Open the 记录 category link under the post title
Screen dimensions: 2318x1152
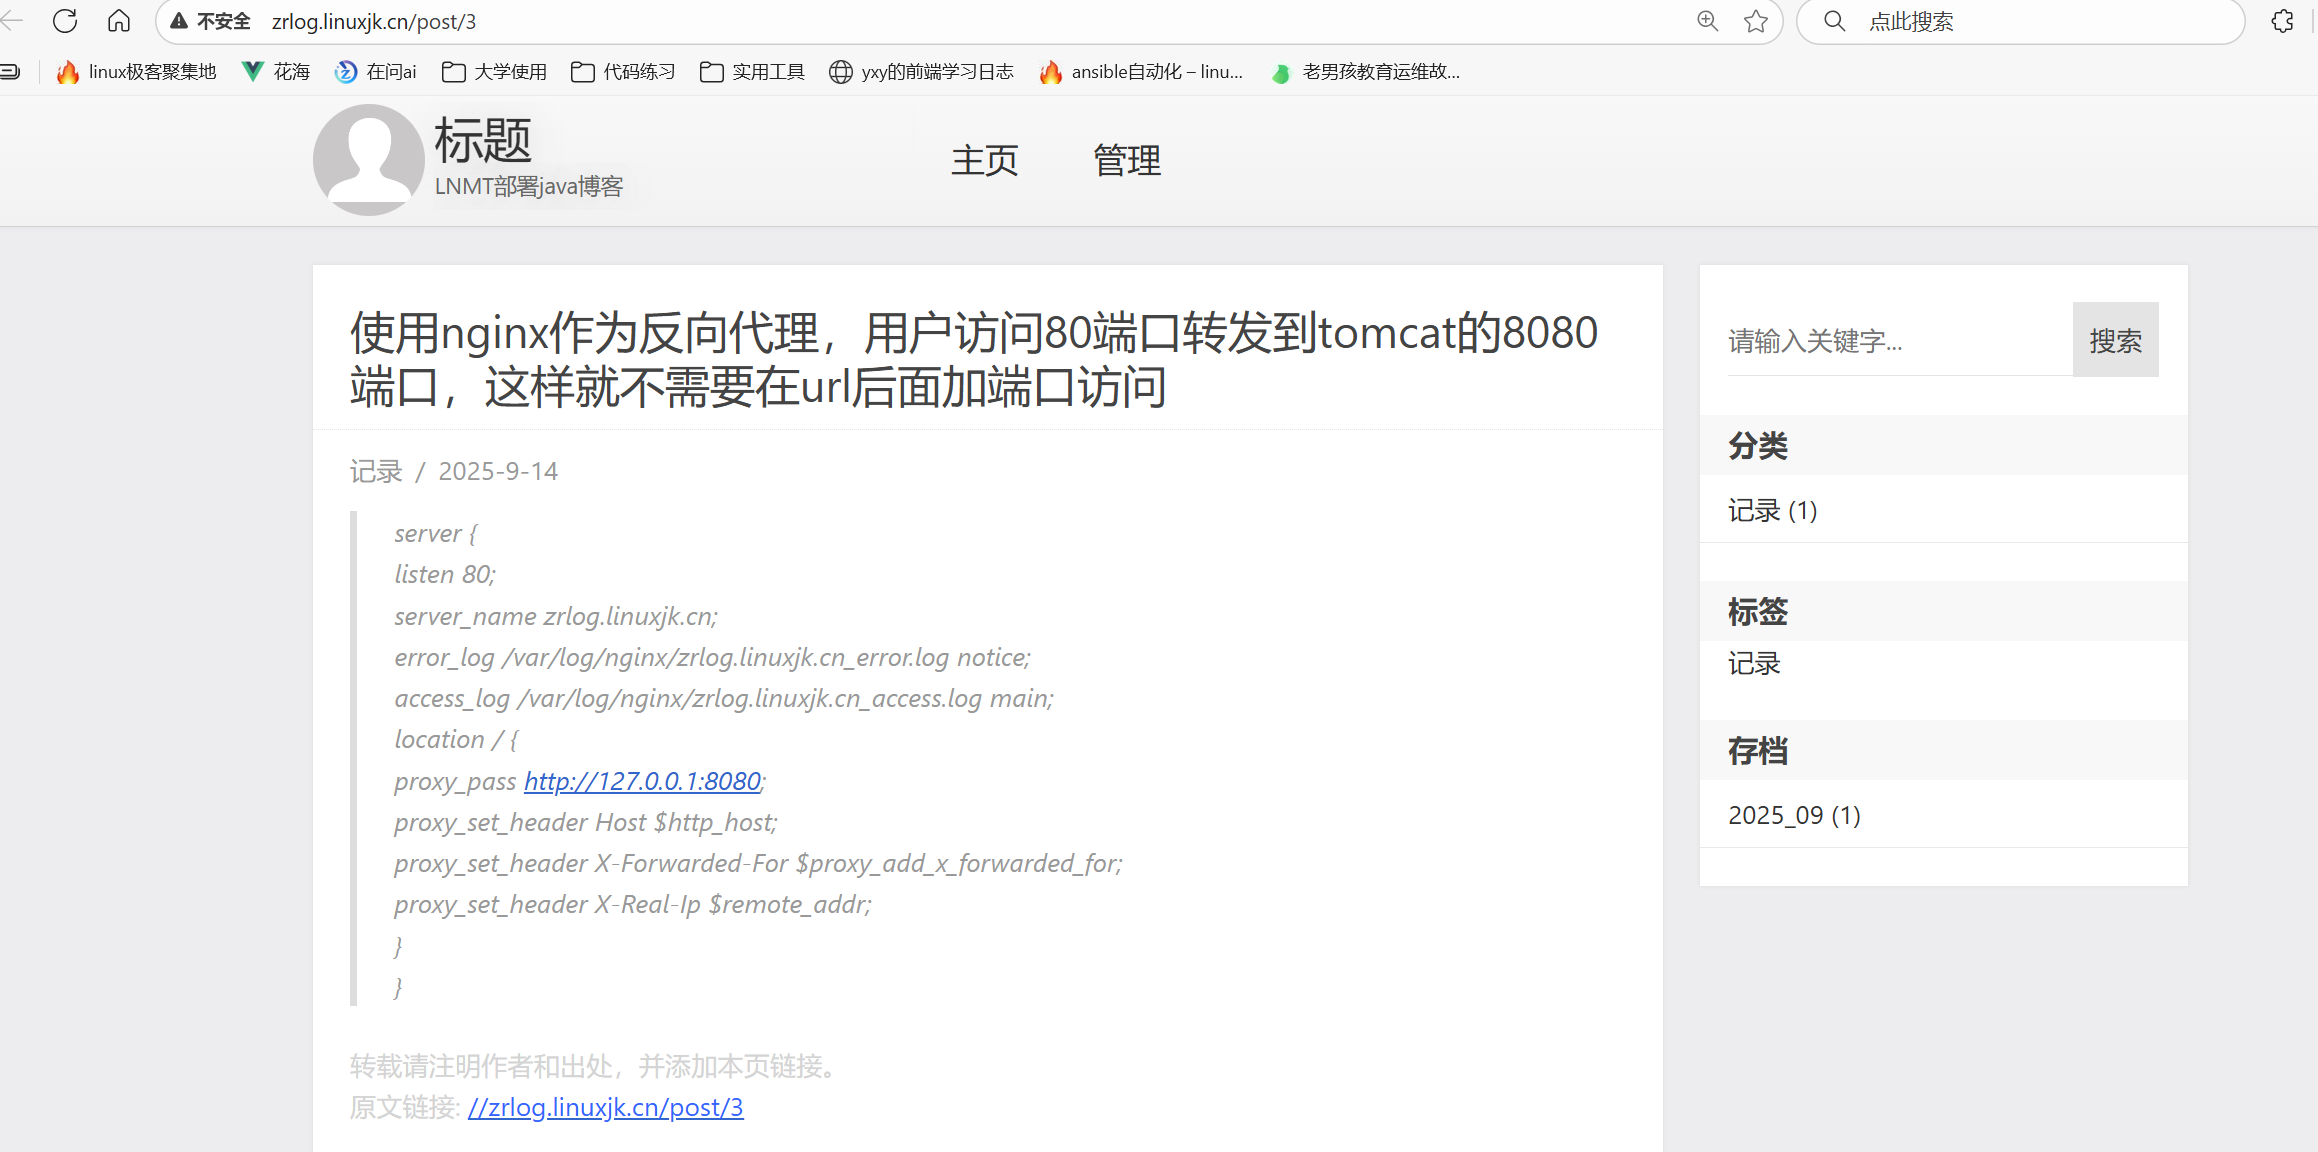tap(376, 471)
